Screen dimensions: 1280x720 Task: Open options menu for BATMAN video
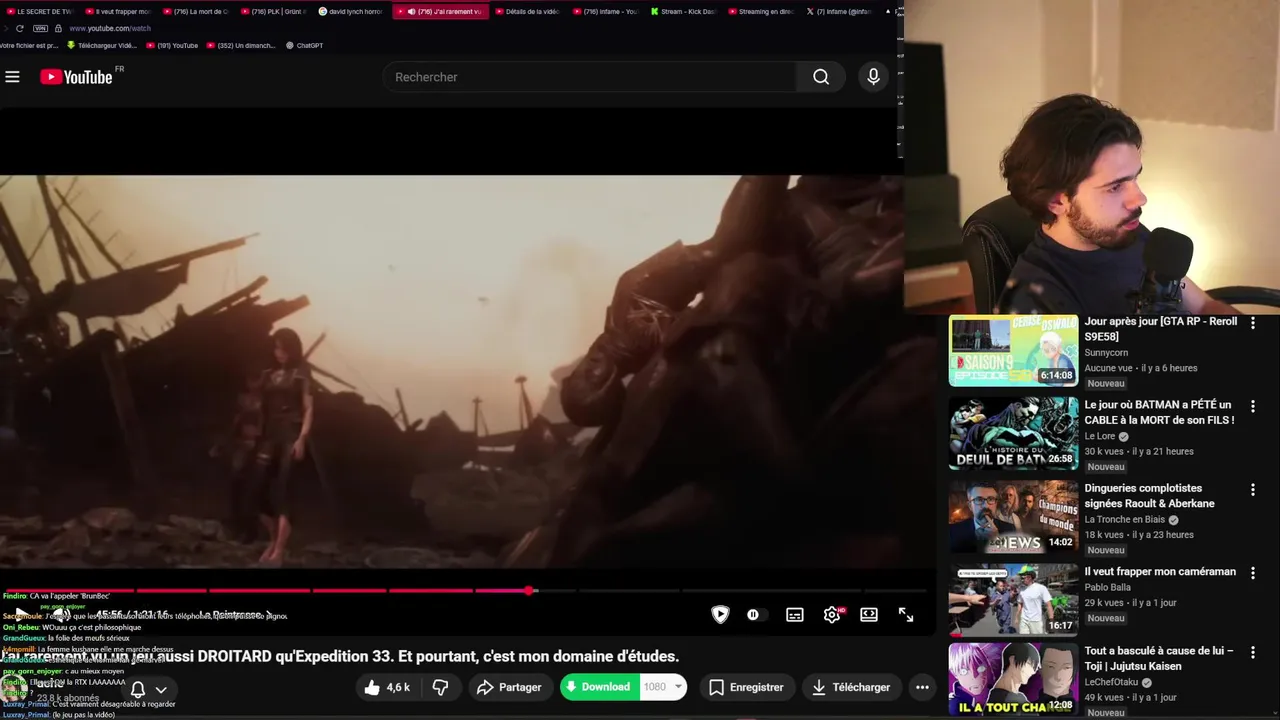click(x=1252, y=406)
